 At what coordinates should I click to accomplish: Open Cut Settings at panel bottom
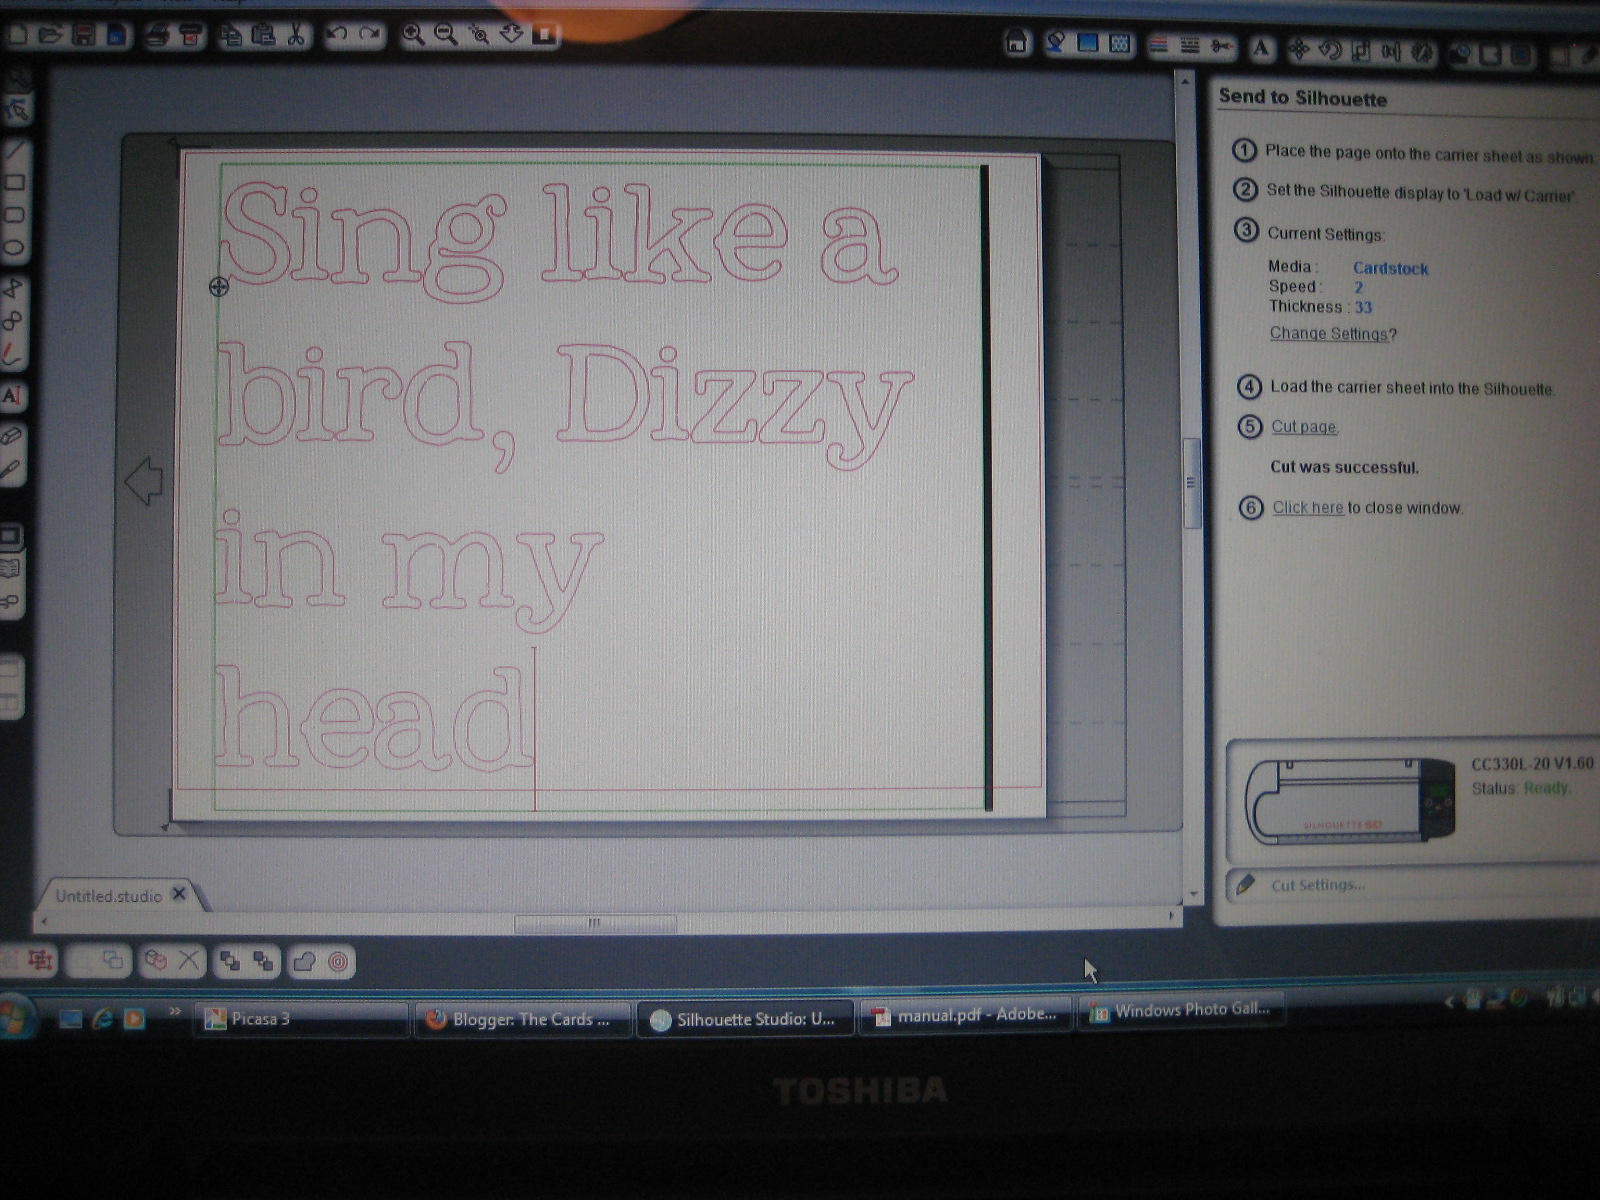coord(1317,885)
